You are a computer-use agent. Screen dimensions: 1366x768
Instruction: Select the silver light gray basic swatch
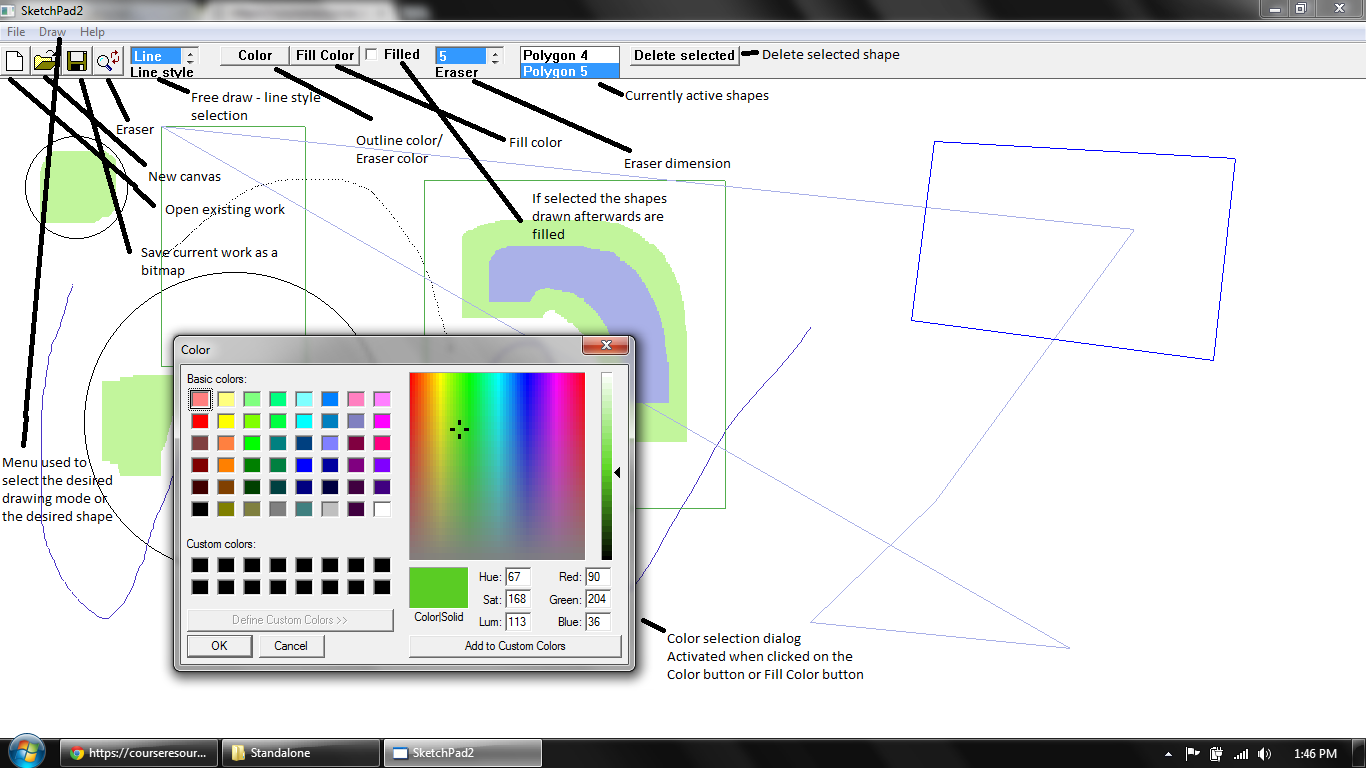tap(330, 509)
